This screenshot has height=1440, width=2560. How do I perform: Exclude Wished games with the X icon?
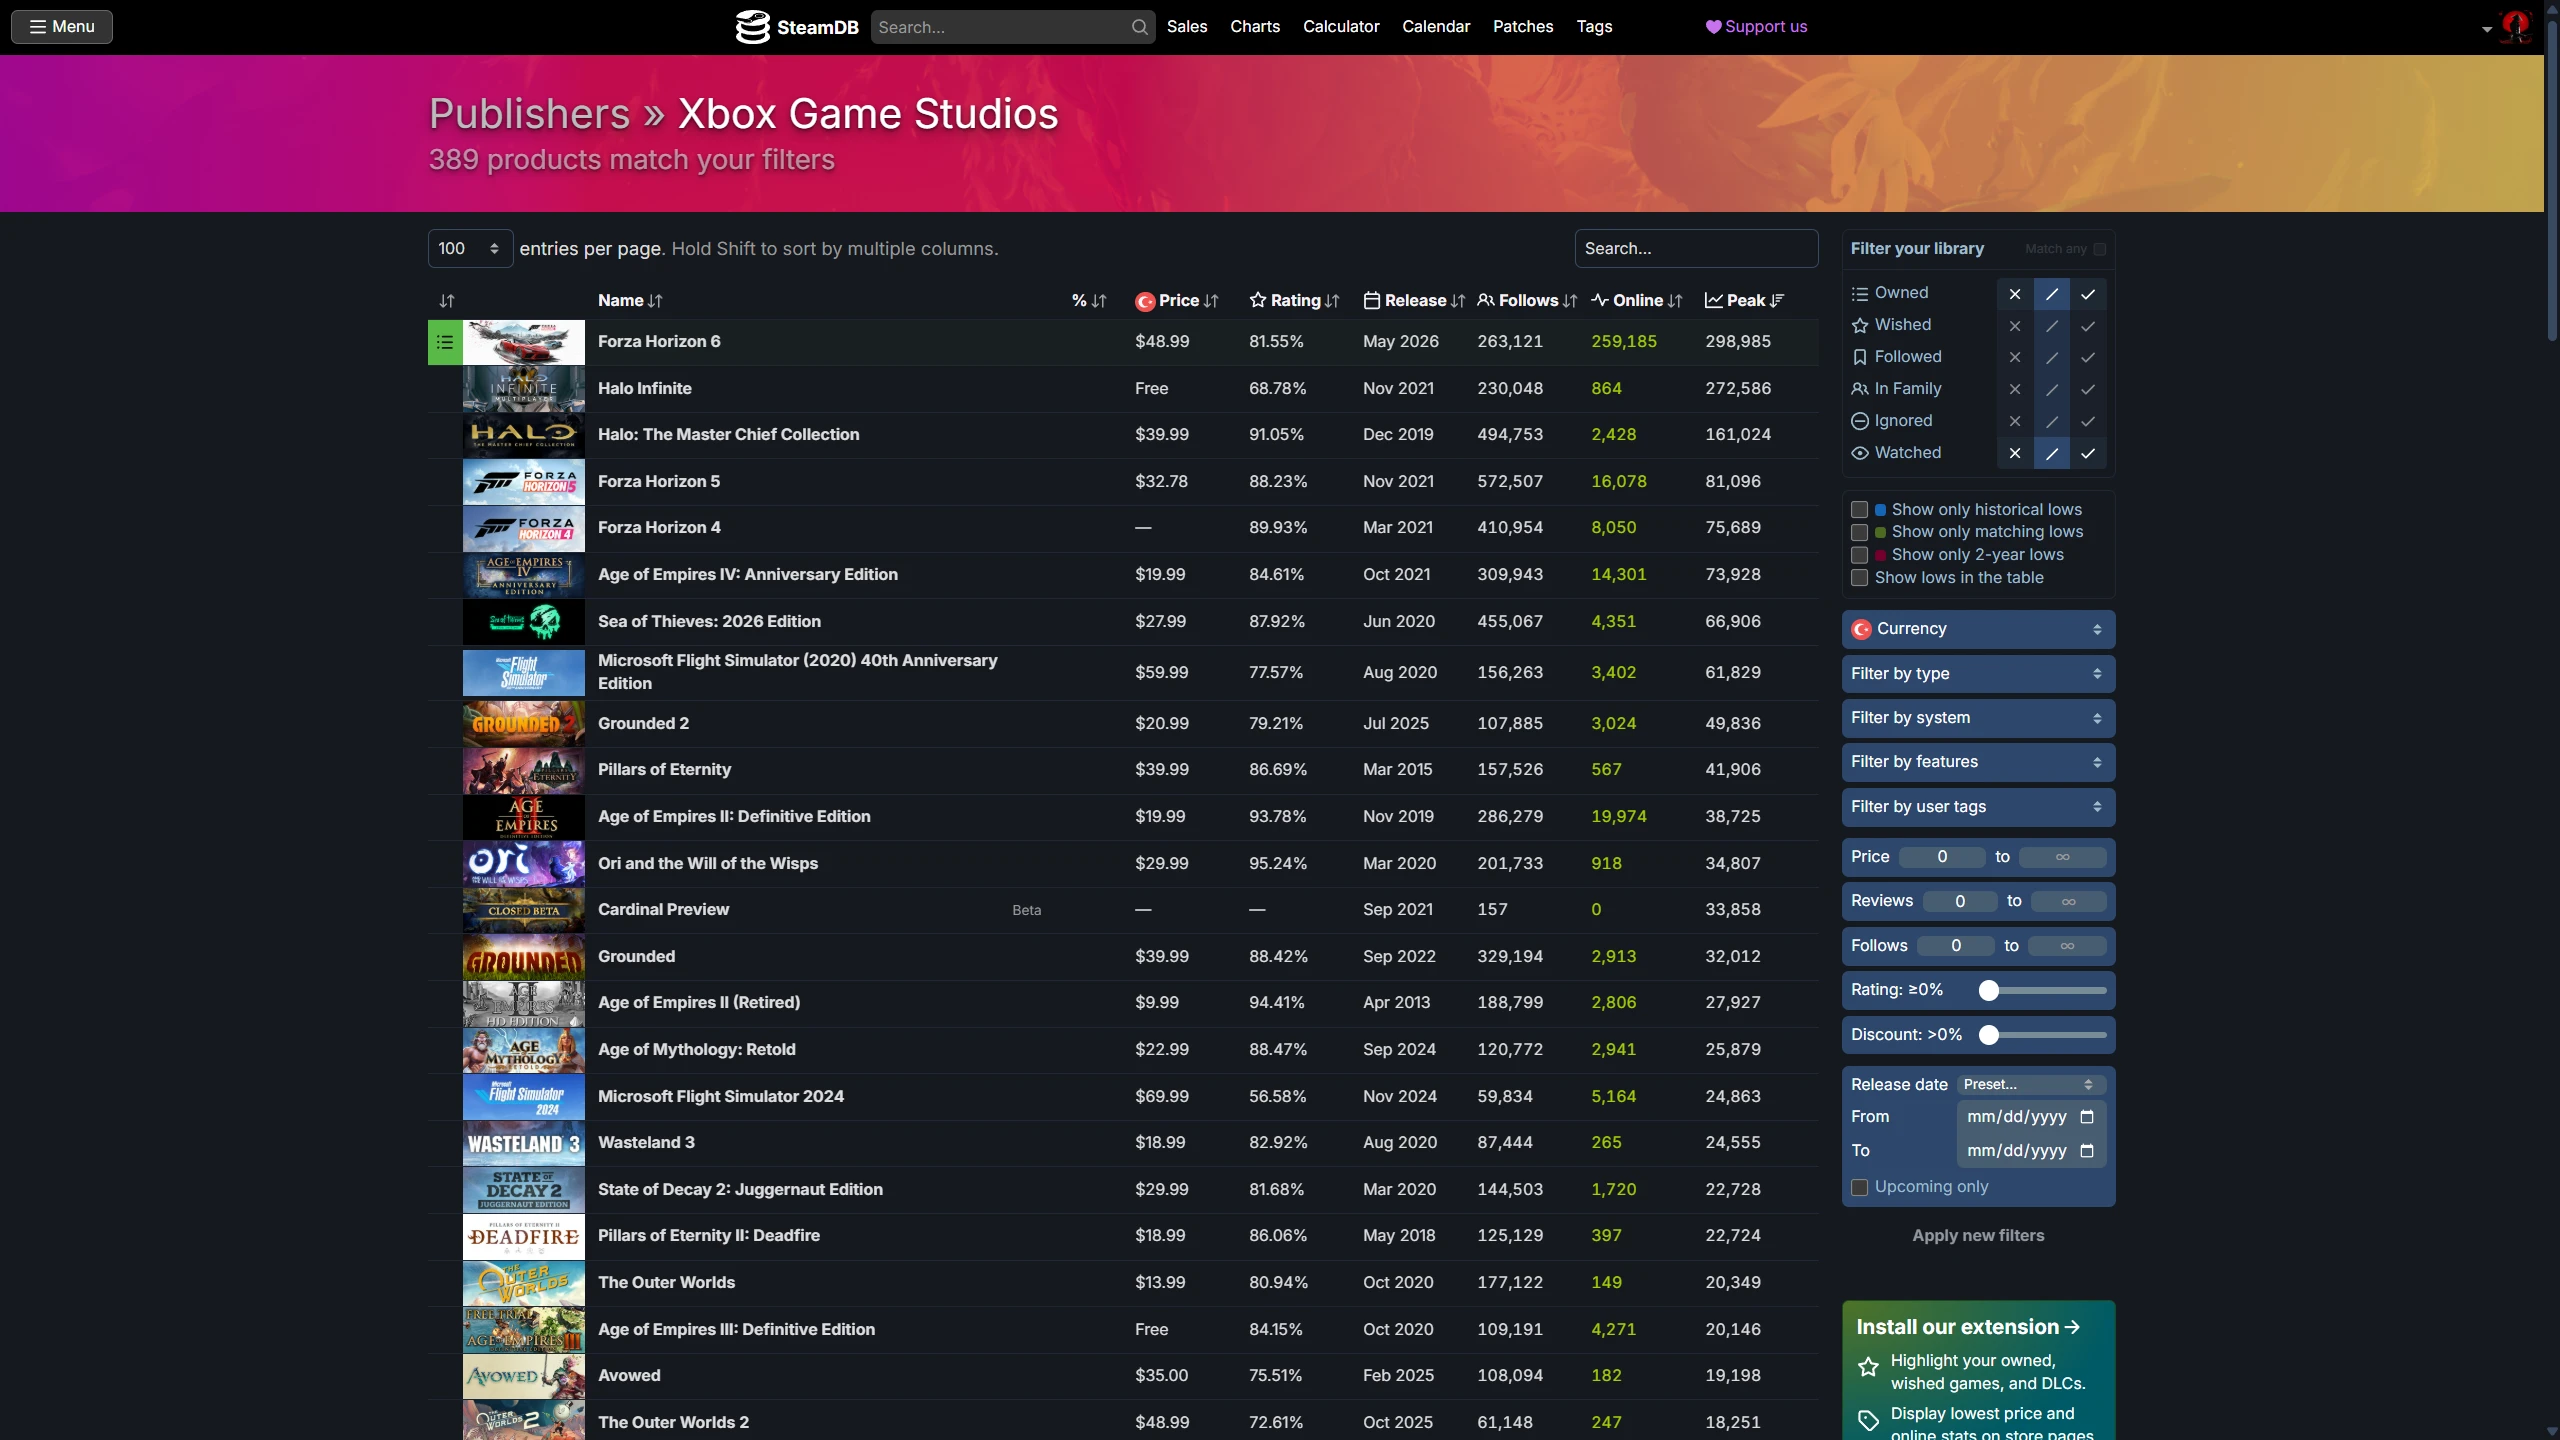2015,326
